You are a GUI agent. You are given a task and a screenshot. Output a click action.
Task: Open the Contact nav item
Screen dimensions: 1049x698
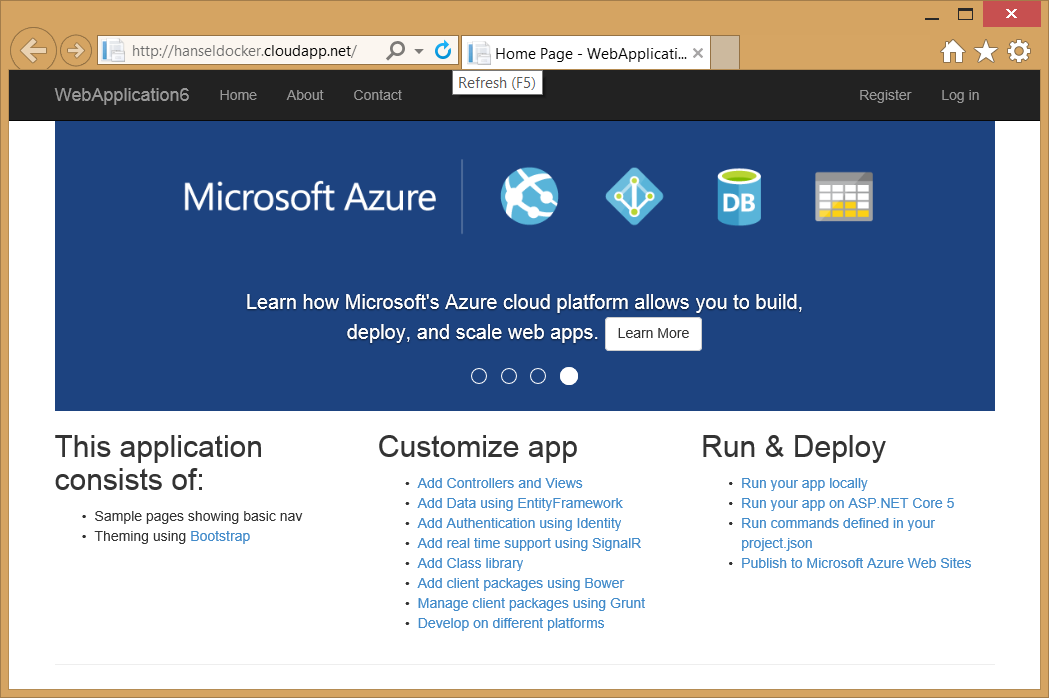(x=377, y=95)
